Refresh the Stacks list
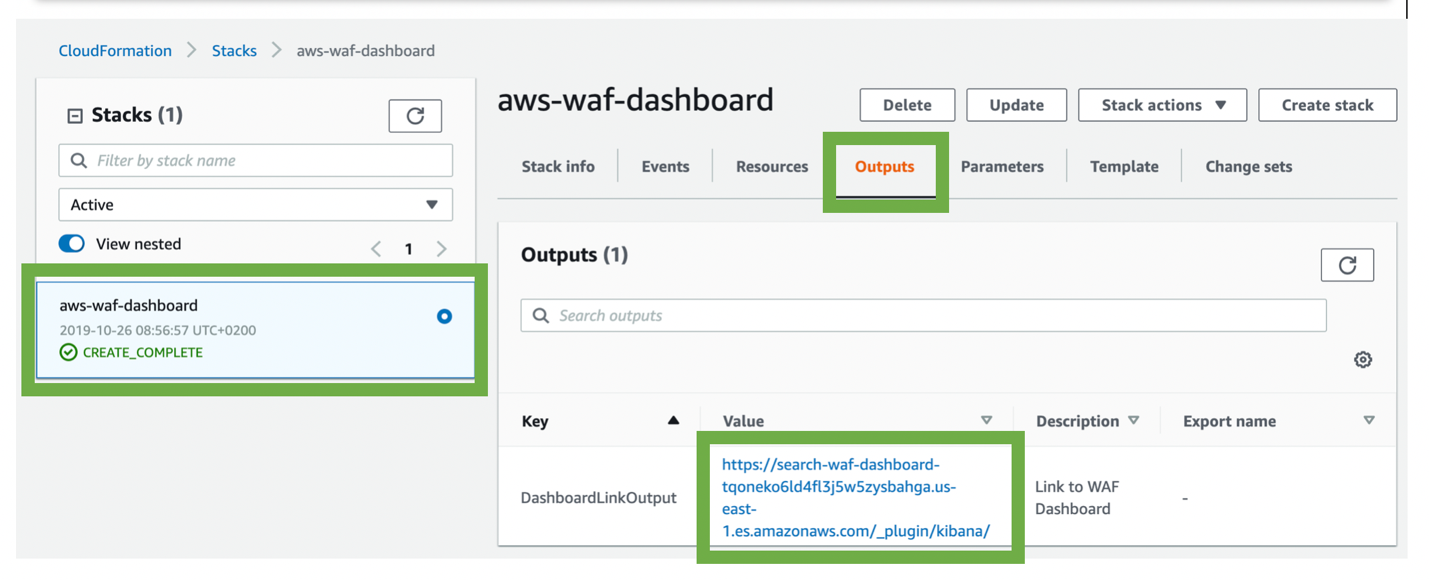 click(415, 116)
